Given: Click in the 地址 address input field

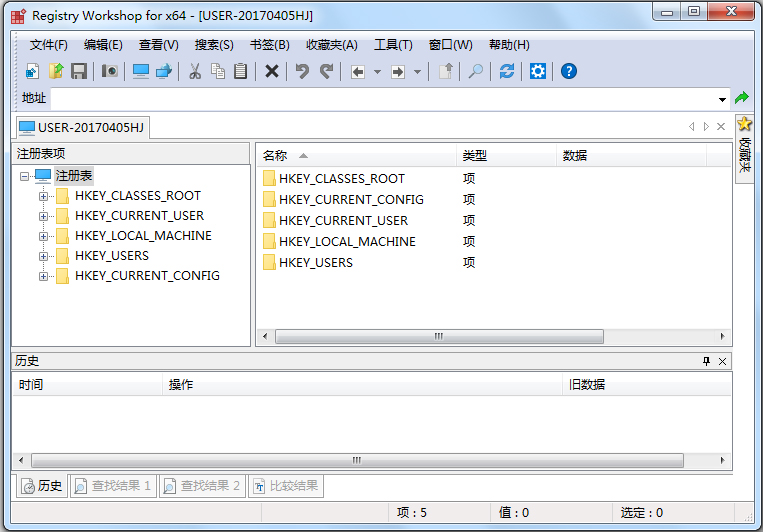Looking at the screenshot, I should pos(380,99).
